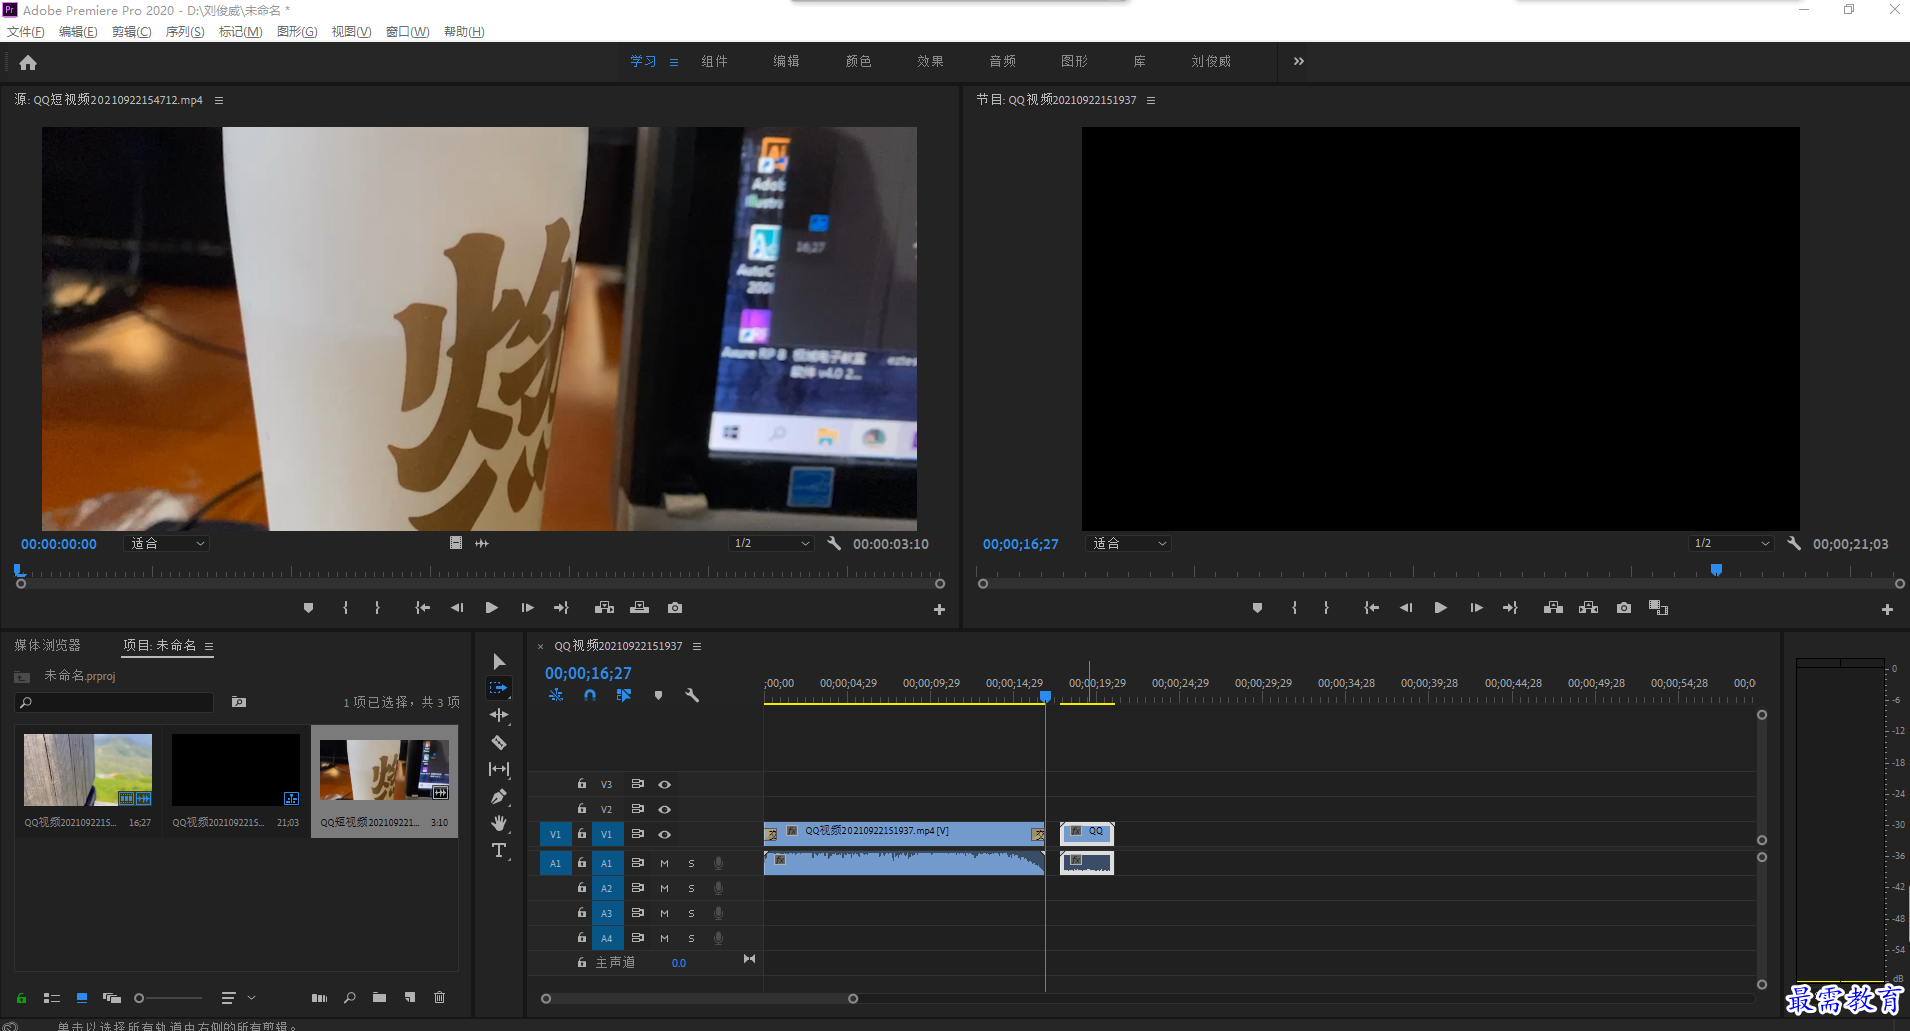This screenshot has height=1031, width=1910.
Task: Switch to 颜色 workspace tab
Action: (858, 61)
